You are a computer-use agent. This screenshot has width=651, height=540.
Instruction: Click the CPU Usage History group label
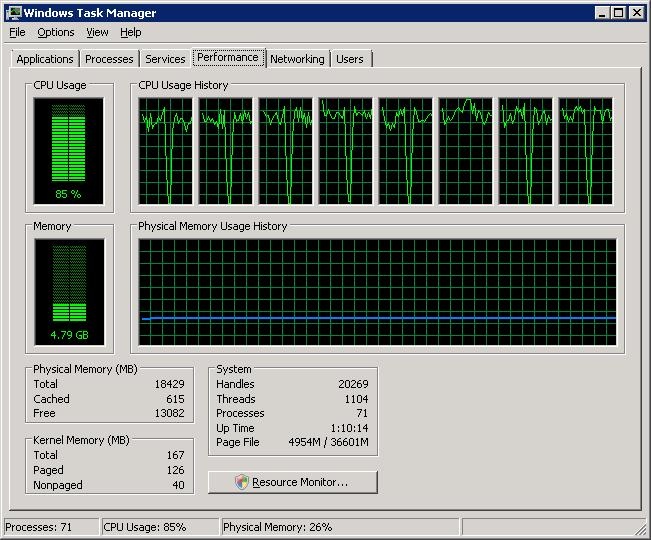coord(183,85)
